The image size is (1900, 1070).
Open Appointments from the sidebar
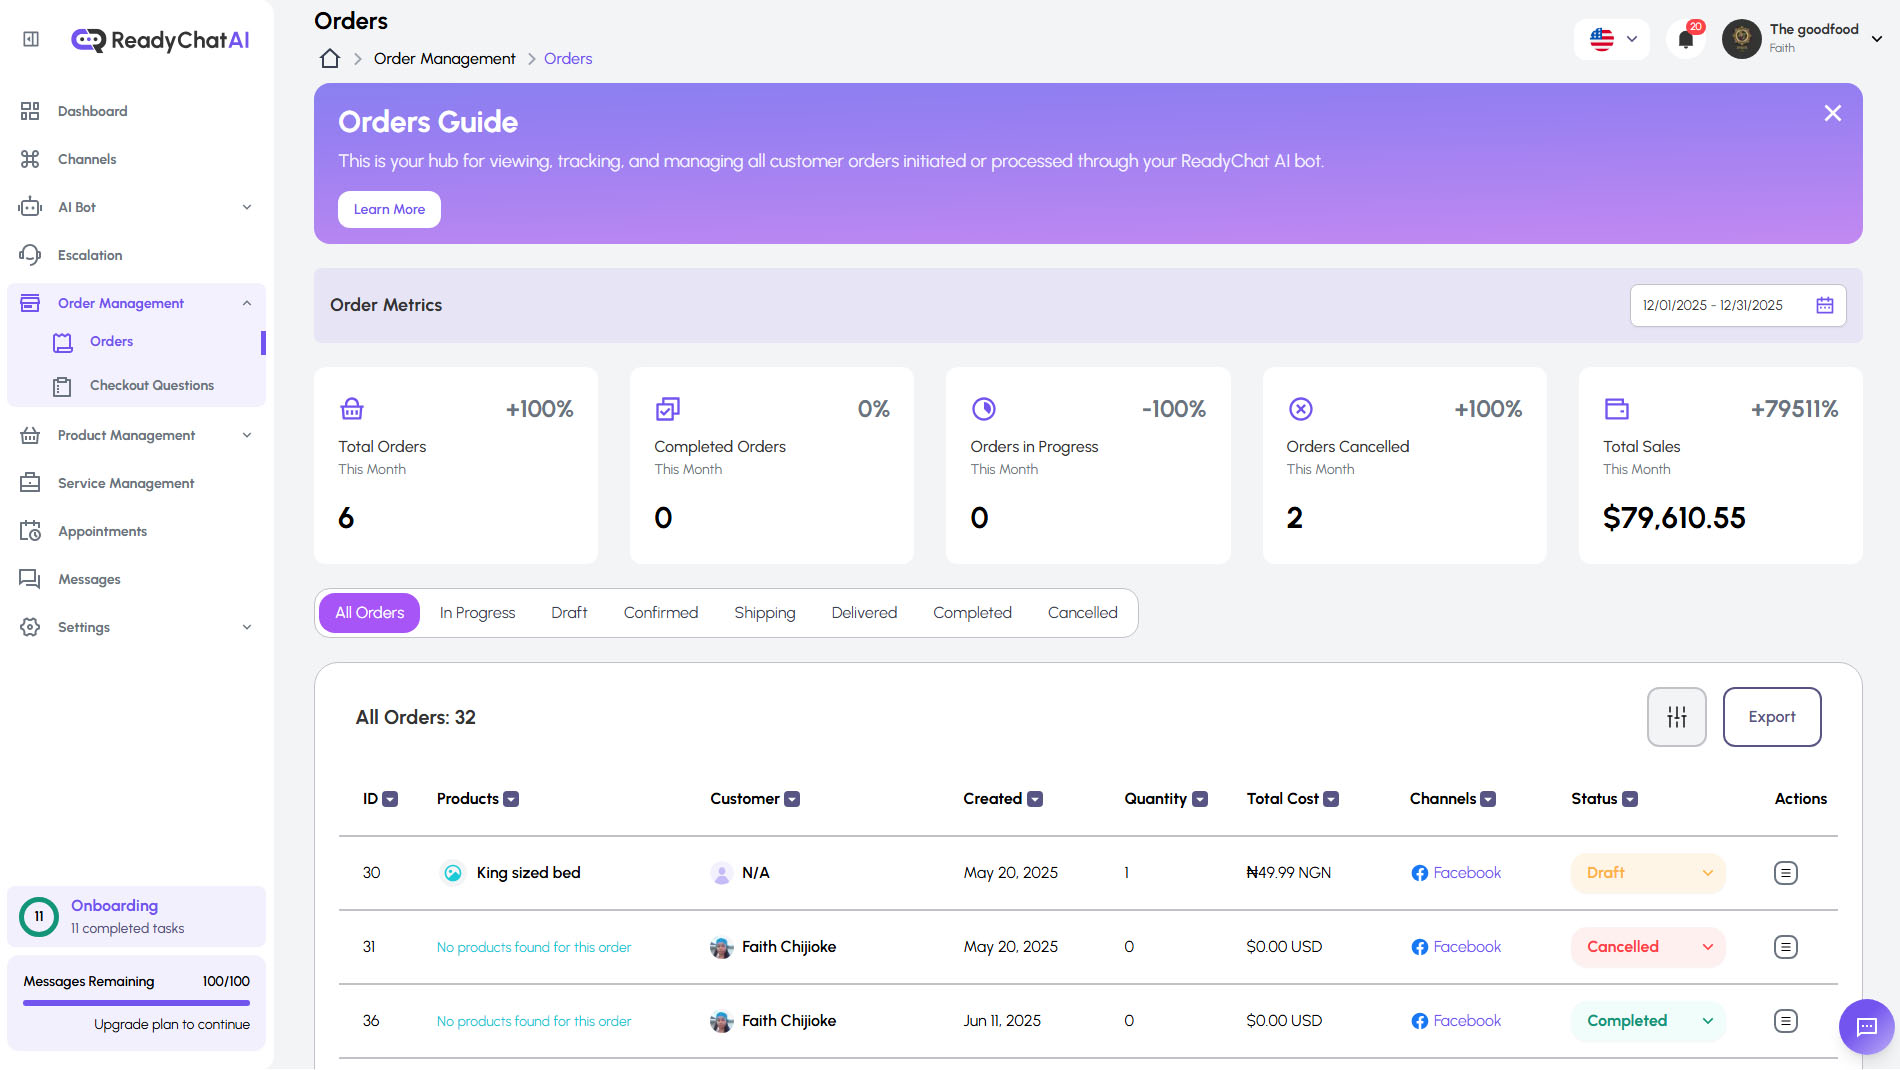[102, 531]
